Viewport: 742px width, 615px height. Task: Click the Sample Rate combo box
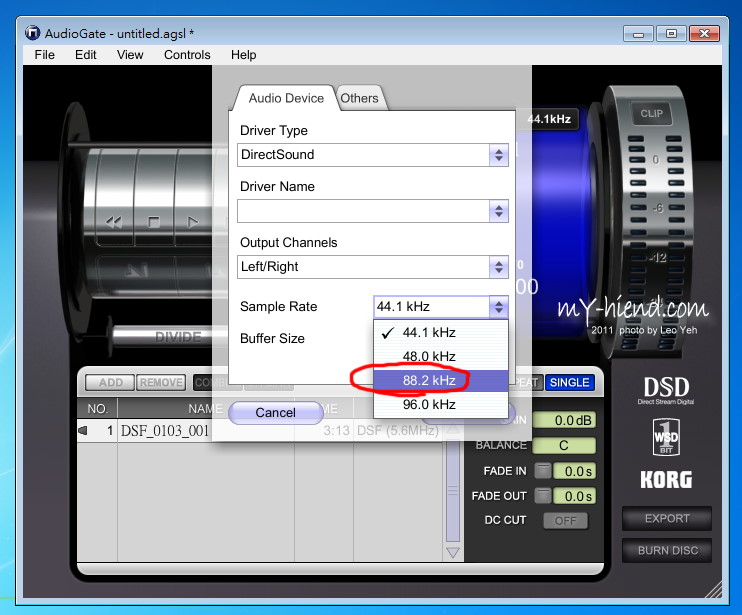click(x=441, y=307)
